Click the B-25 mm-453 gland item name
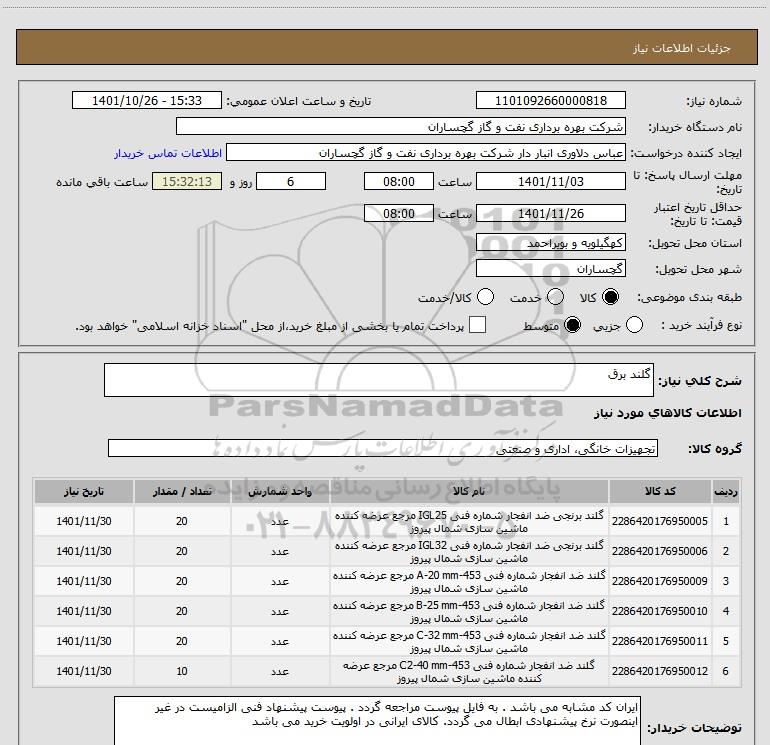The height and width of the screenshot is (745, 770). (469, 612)
